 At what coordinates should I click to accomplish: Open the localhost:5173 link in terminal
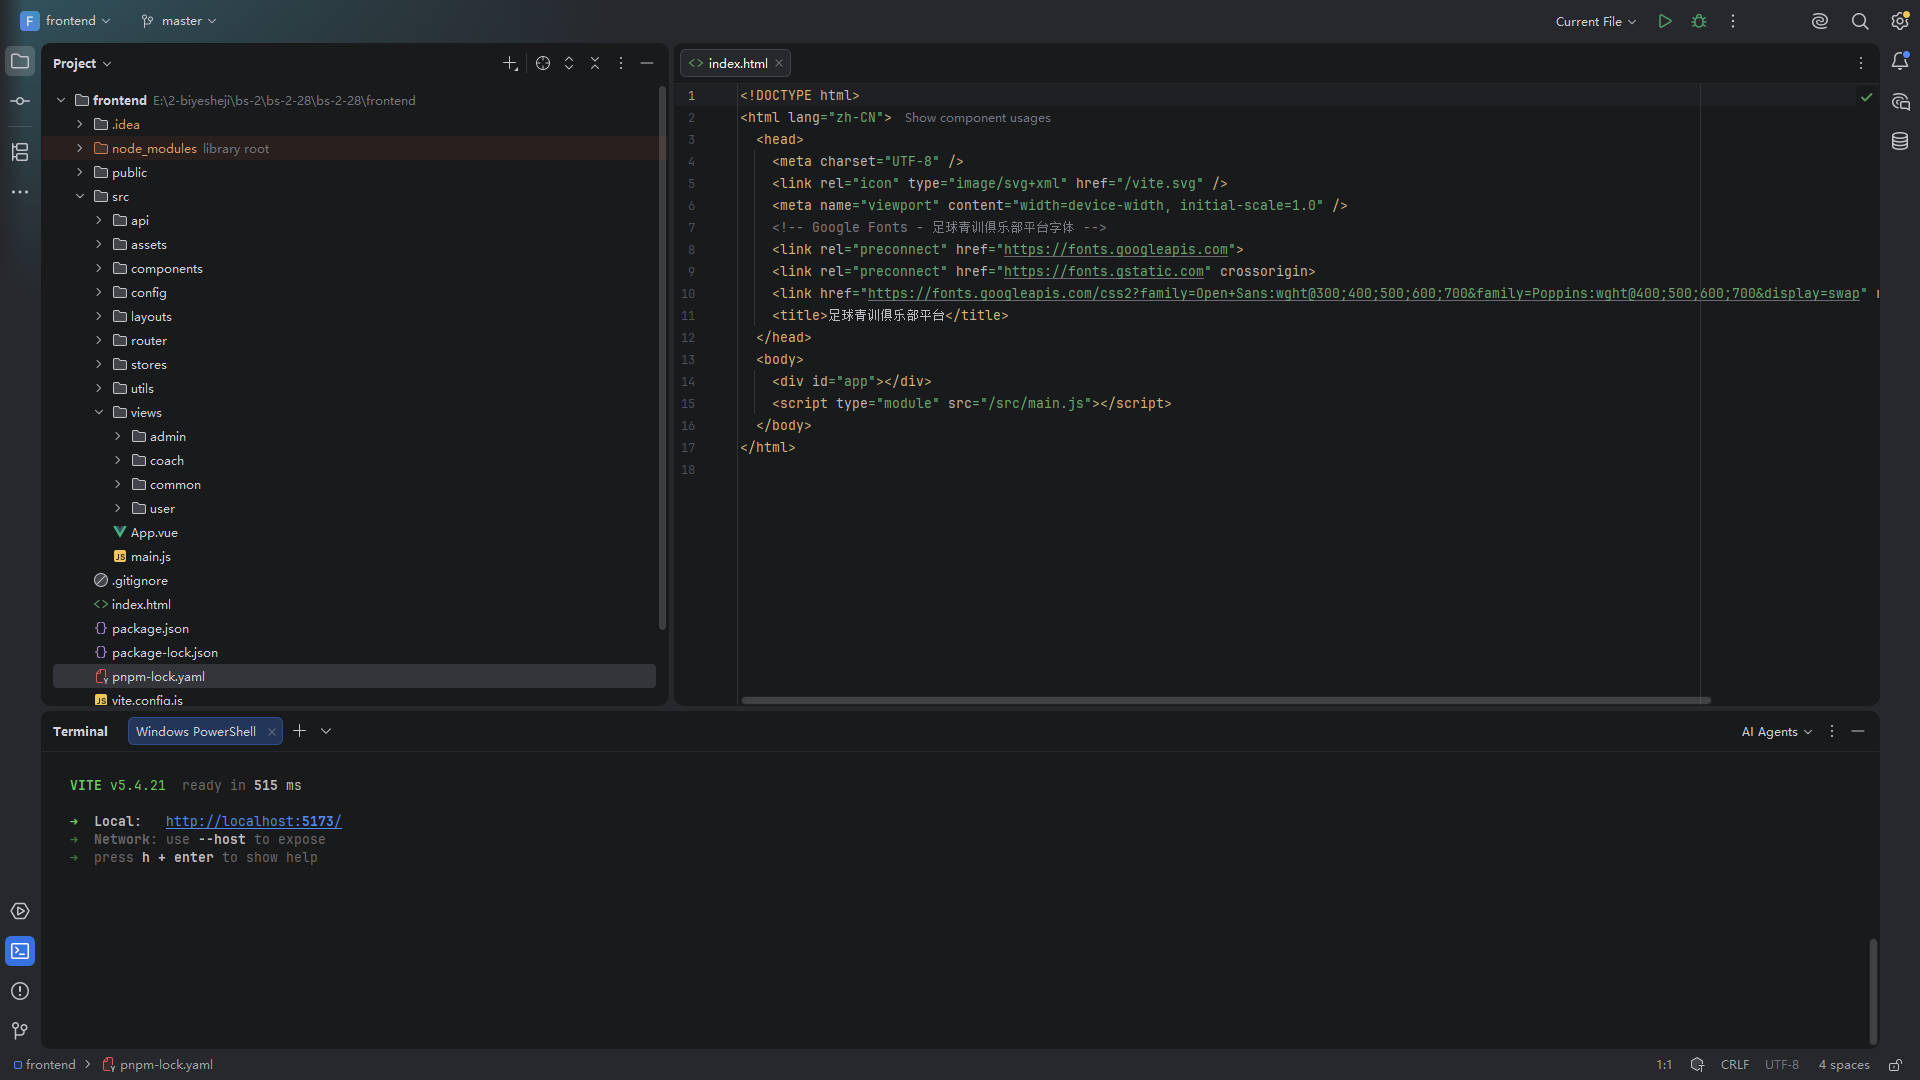pyautogui.click(x=253, y=821)
